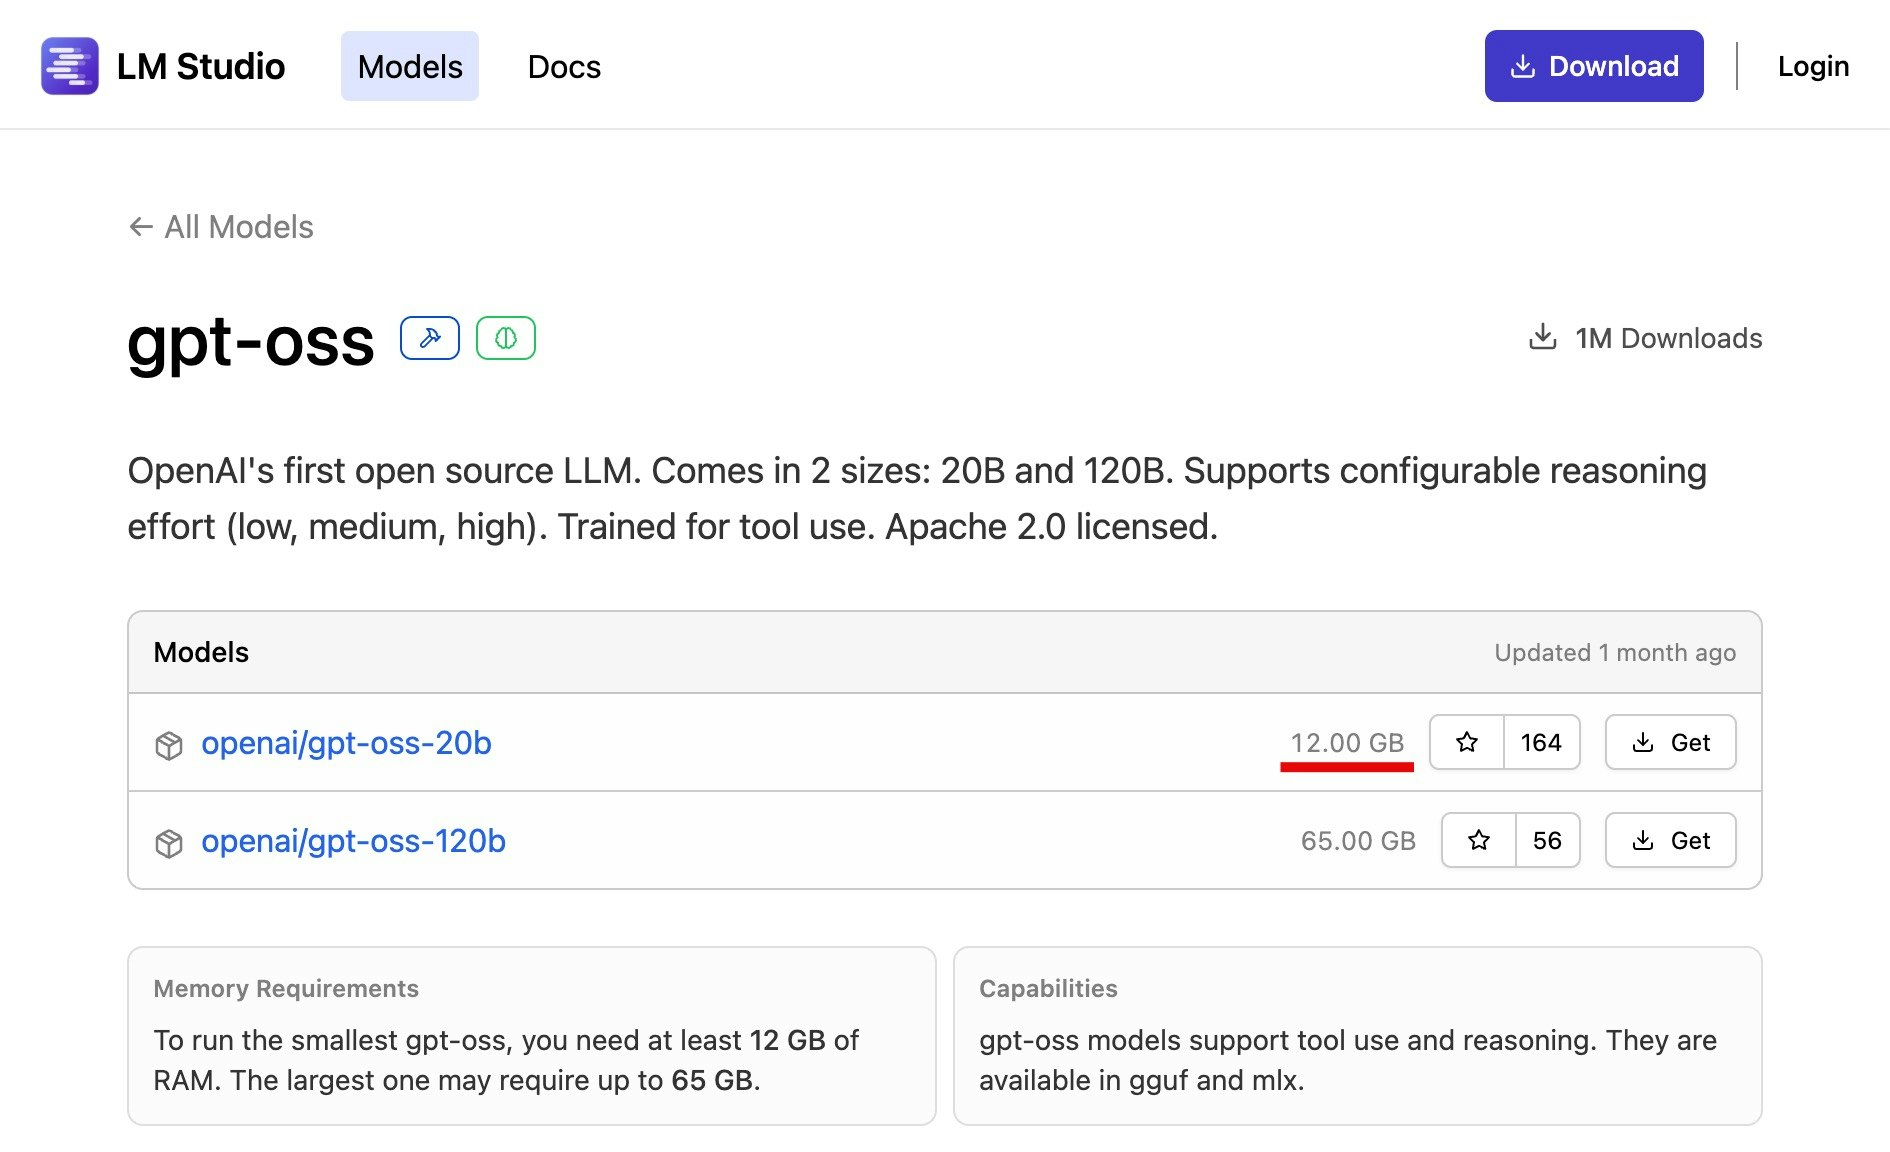Open the openai/gpt-oss-20b model link
Image resolution: width=1890 pixels, height=1152 pixels.
346,743
